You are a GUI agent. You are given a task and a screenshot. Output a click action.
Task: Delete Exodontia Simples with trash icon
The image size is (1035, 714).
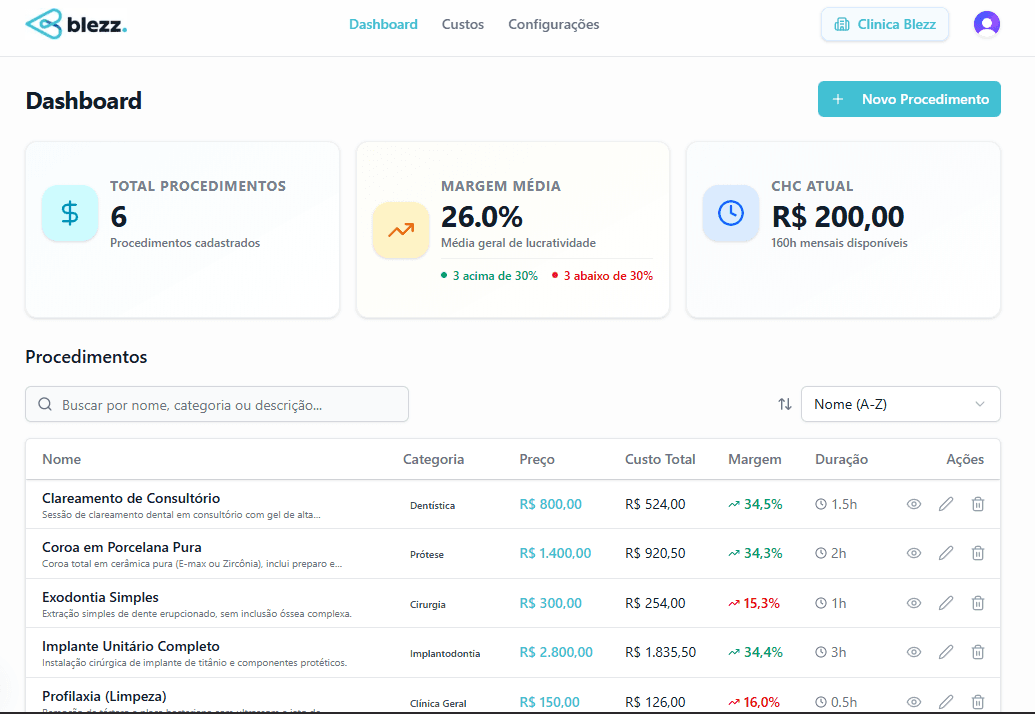(x=978, y=603)
